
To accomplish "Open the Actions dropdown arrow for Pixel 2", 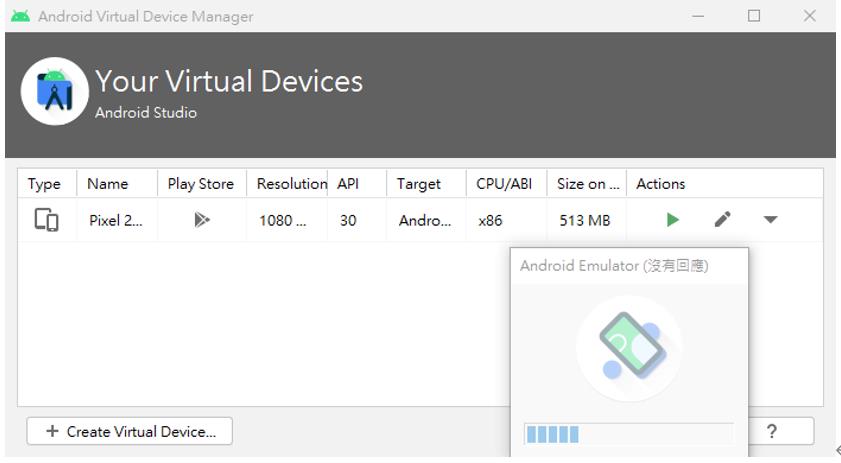I will click(x=770, y=220).
